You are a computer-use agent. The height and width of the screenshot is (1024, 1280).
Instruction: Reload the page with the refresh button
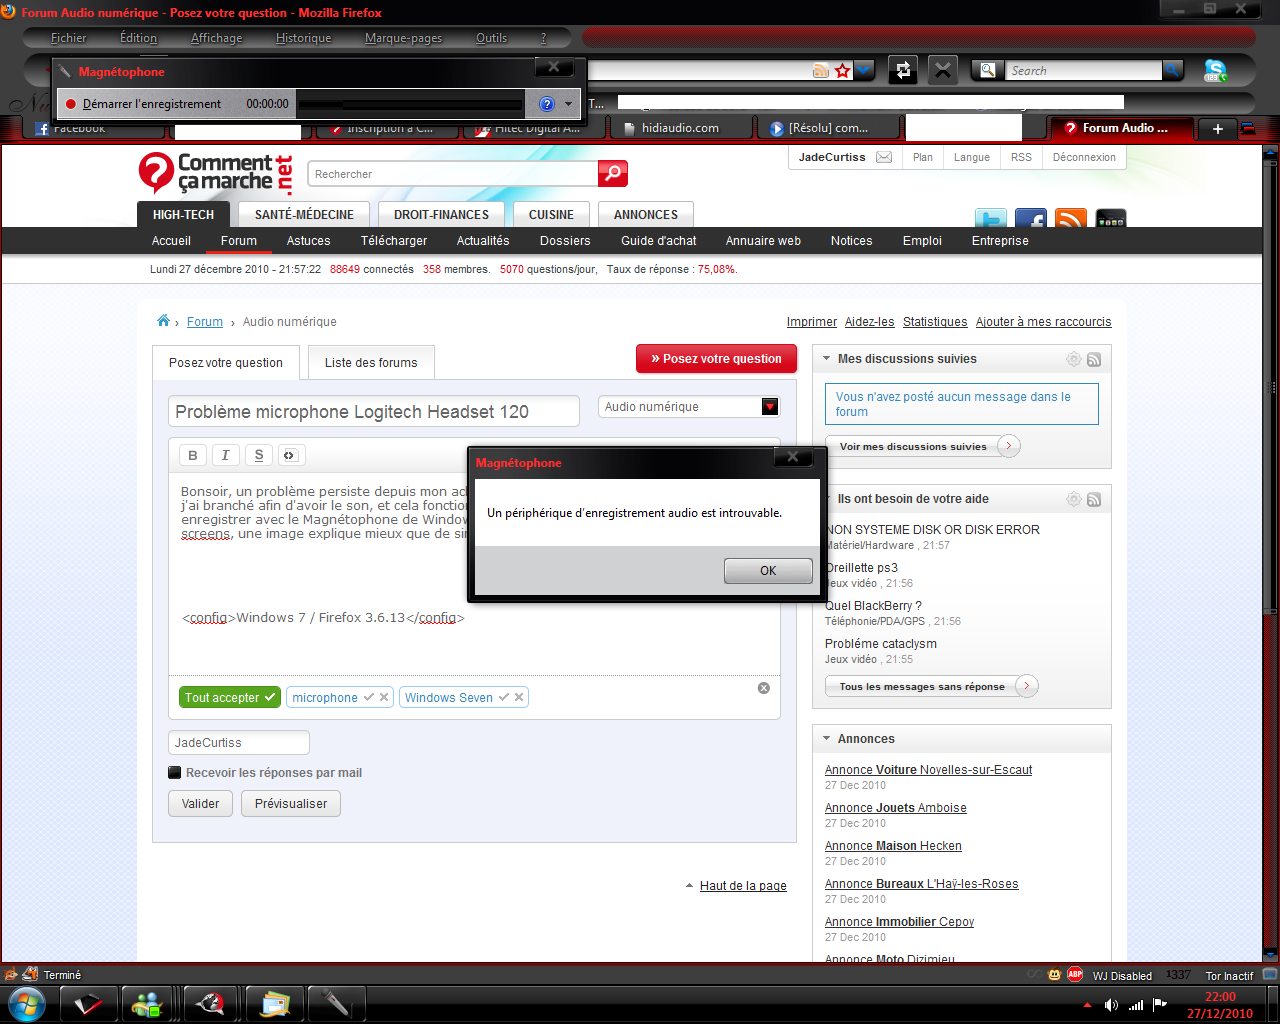pyautogui.click(x=903, y=70)
